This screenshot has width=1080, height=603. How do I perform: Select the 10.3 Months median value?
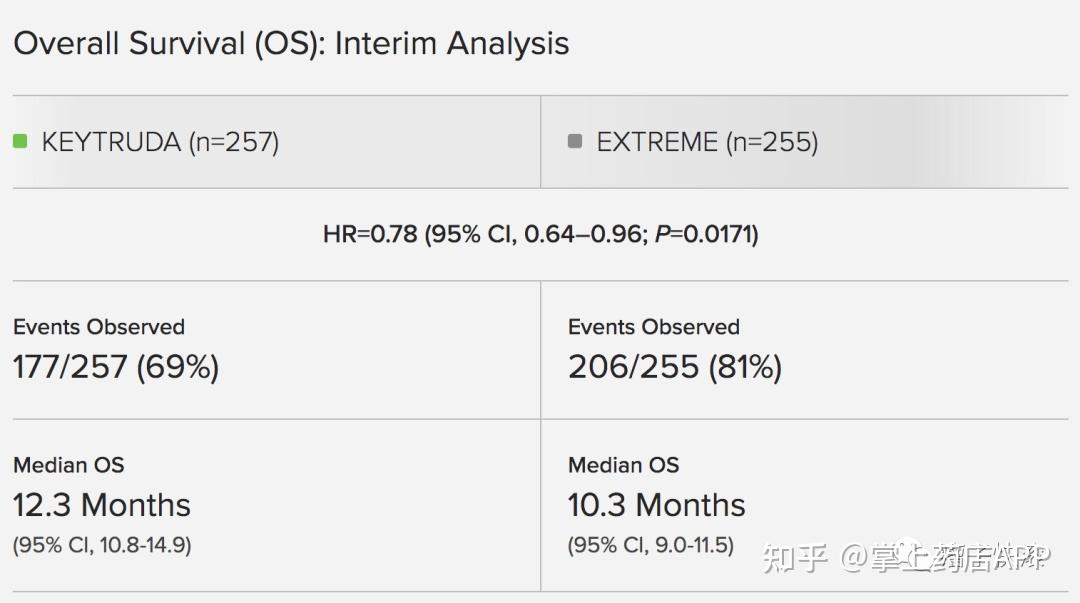point(657,505)
